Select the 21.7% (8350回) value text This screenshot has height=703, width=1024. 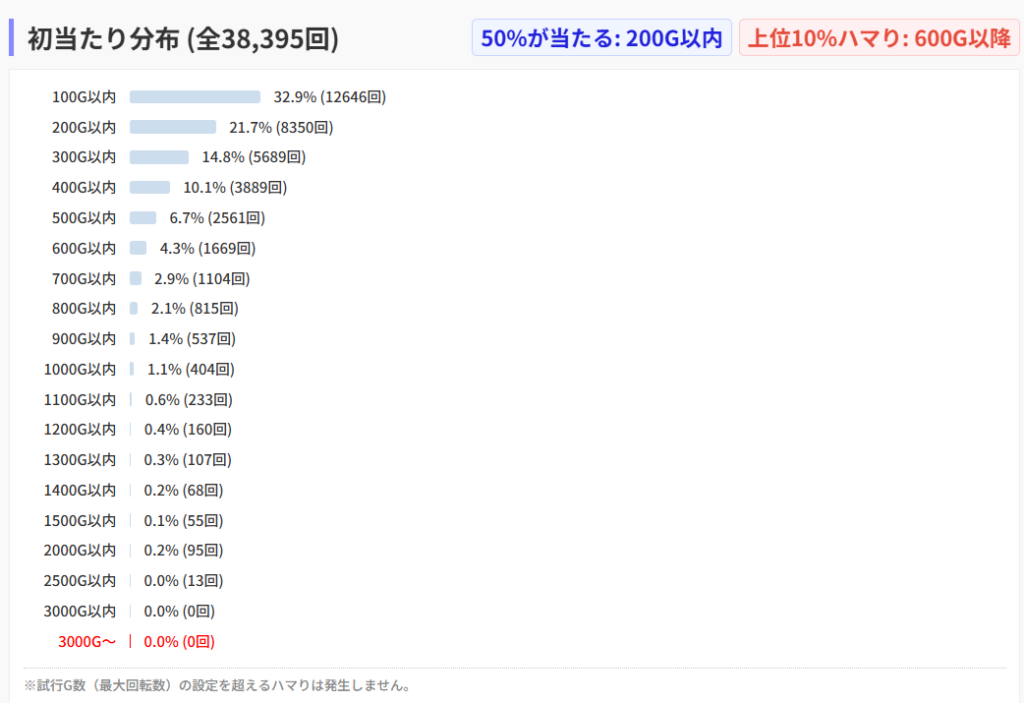coord(281,127)
